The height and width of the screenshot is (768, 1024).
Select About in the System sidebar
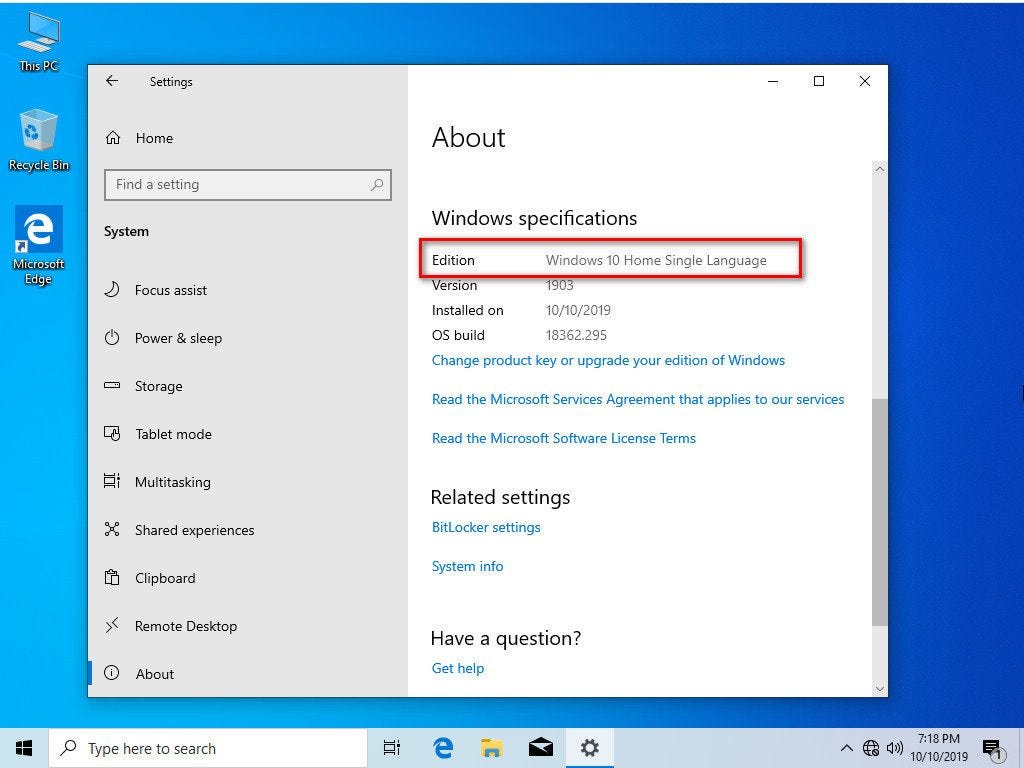tap(155, 674)
